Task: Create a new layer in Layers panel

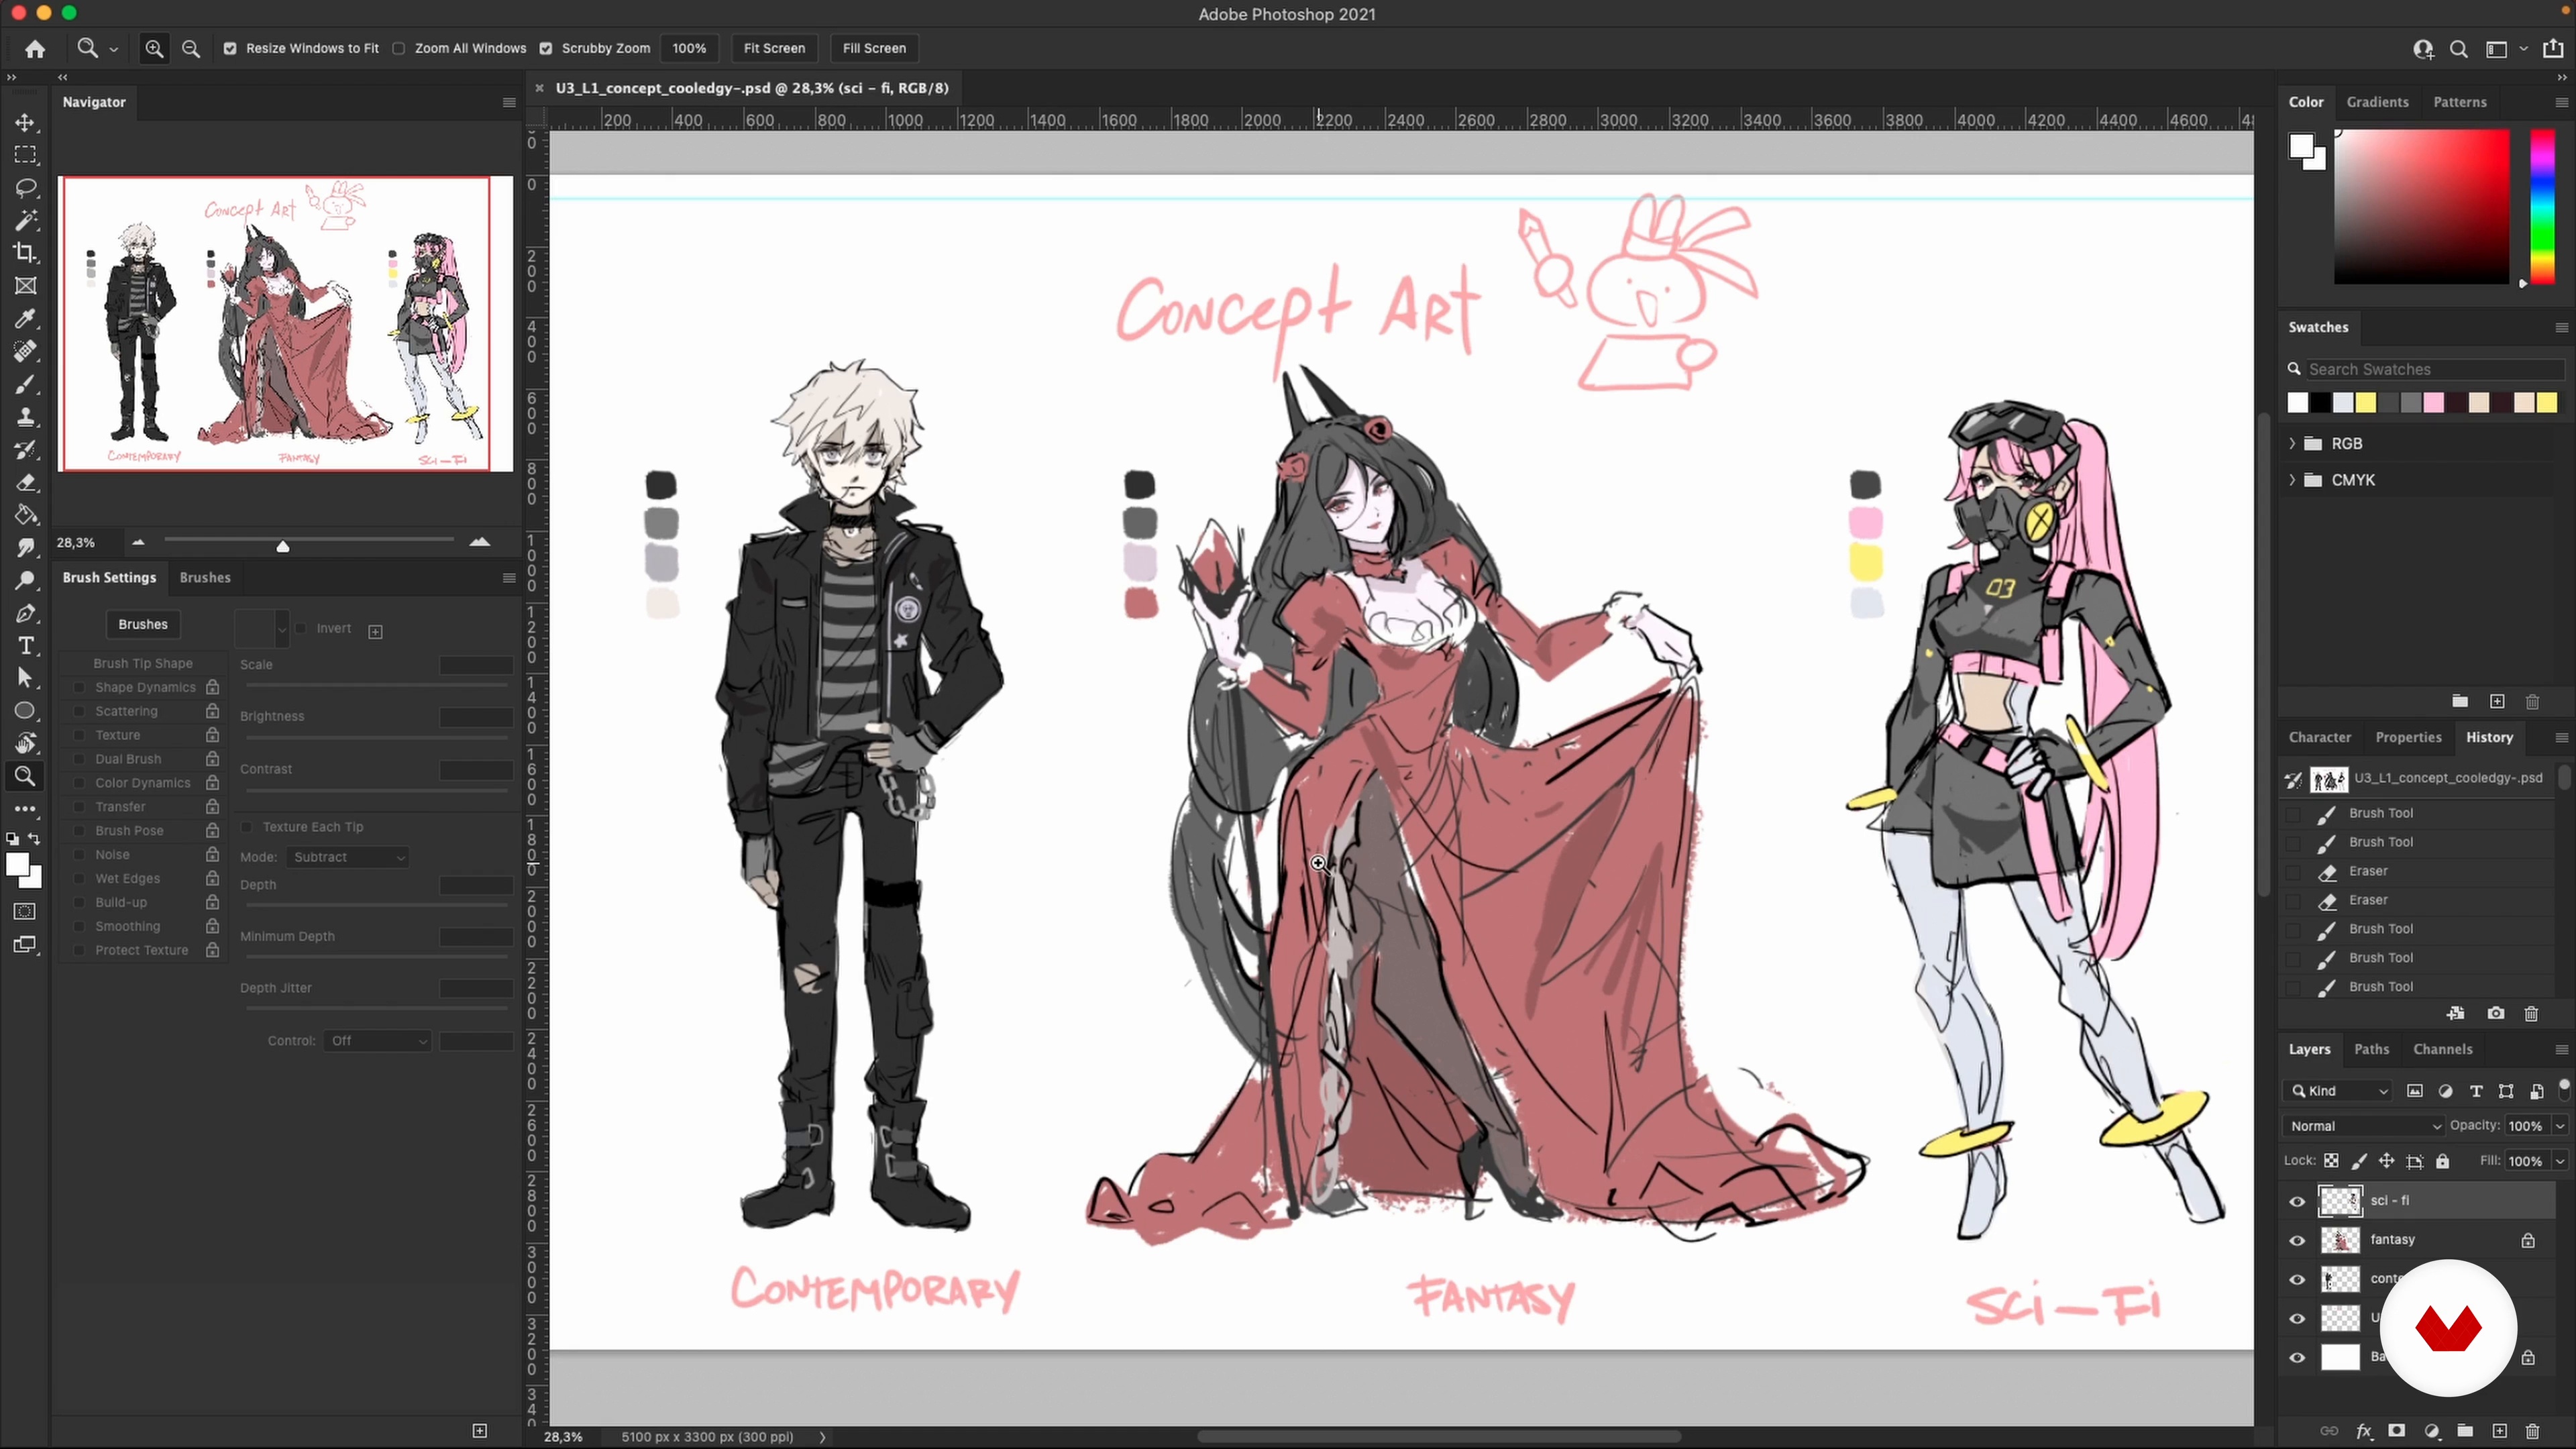Action: [2499, 1431]
